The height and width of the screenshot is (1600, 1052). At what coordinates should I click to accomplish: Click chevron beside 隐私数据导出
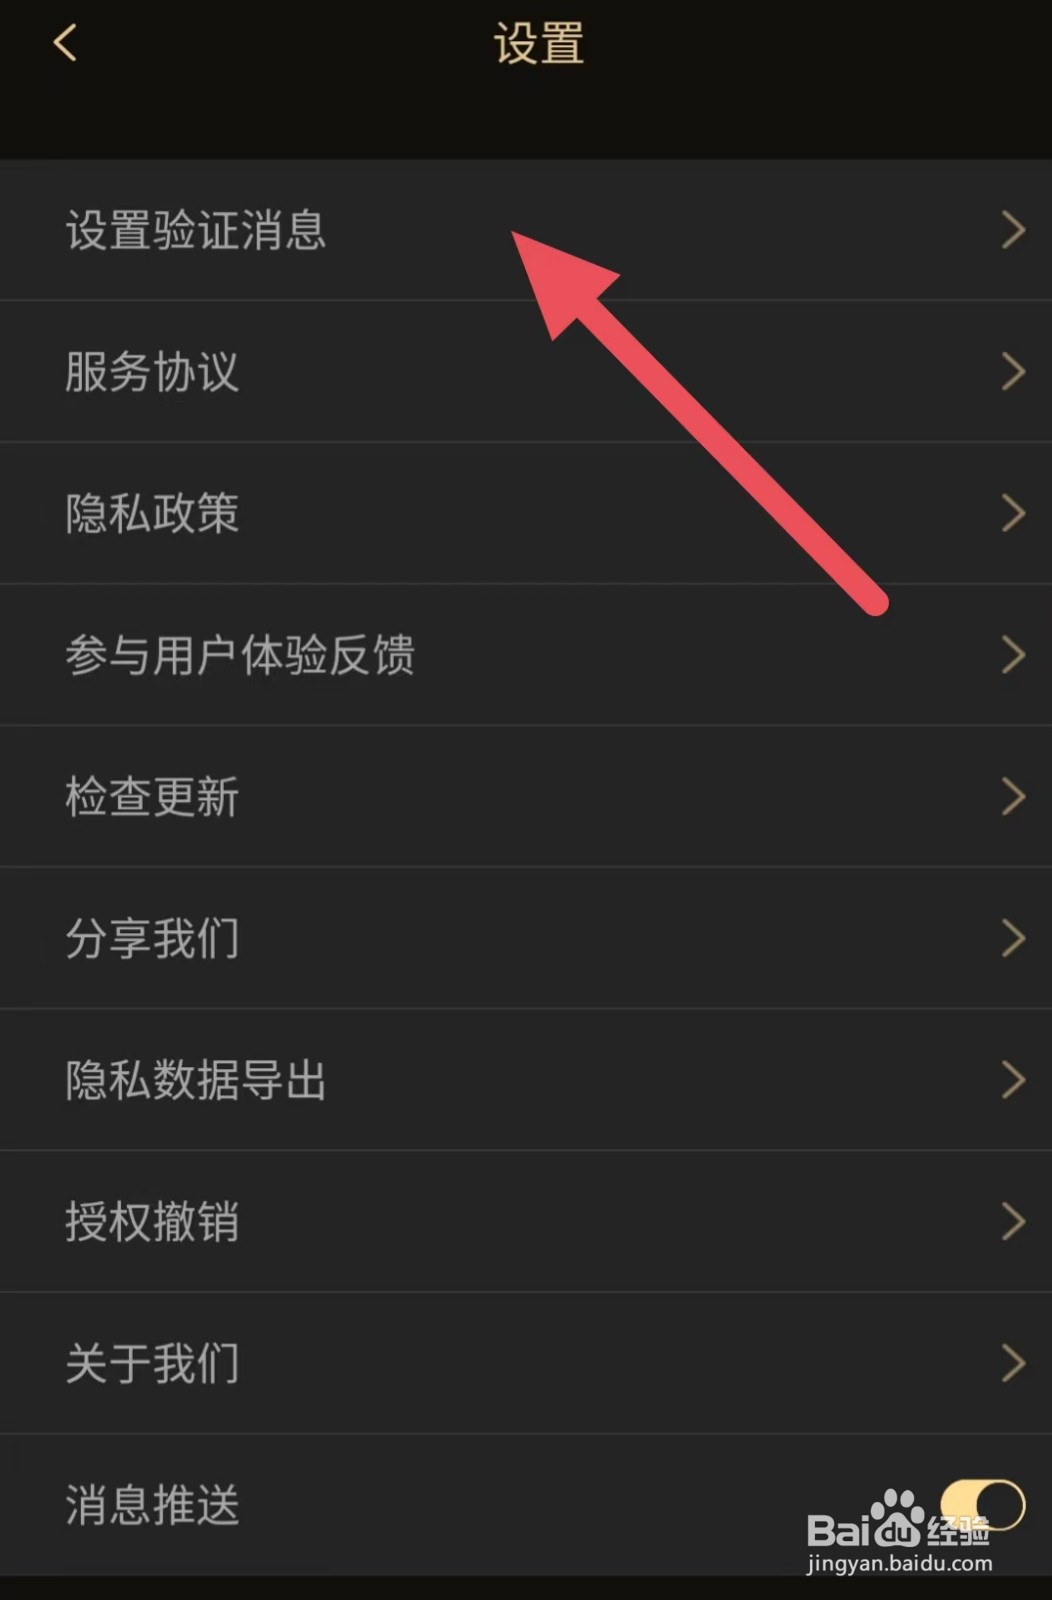click(x=1014, y=1080)
